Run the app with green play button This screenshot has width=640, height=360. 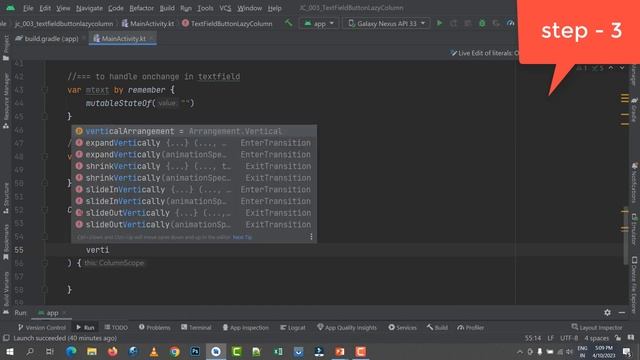coord(439,23)
